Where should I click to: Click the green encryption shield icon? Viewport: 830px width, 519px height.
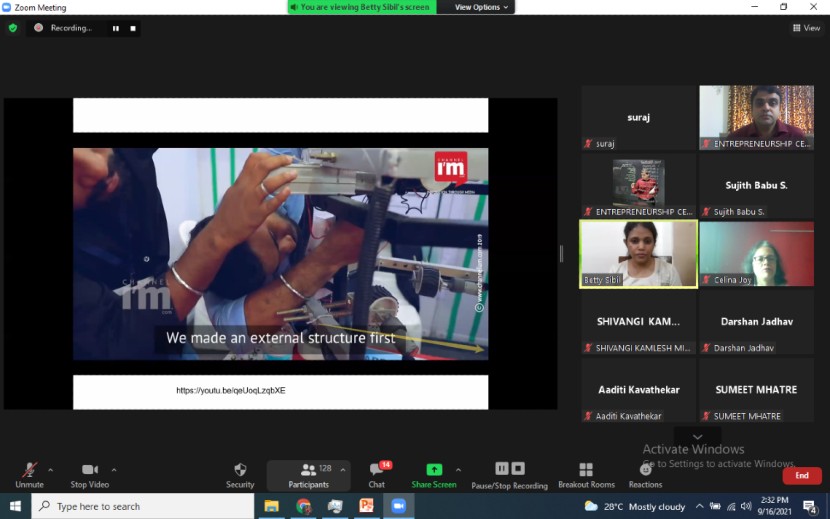pyautogui.click(x=13, y=28)
